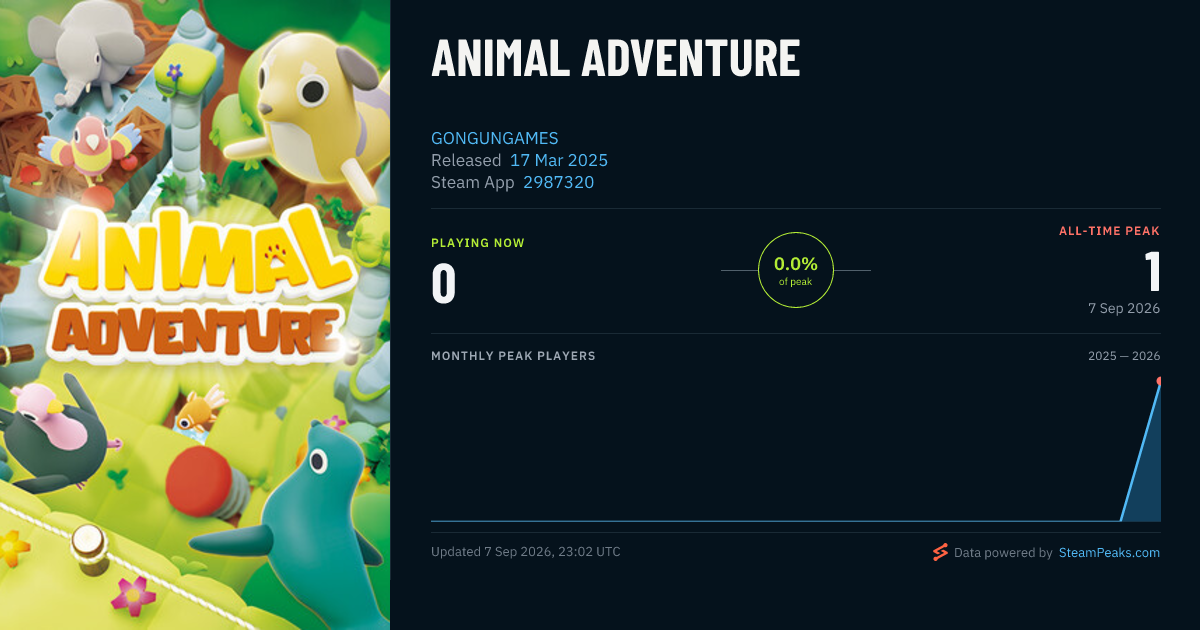1200x630 pixels.
Task: Click the Animal Adventure cover art
Action: point(195,315)
